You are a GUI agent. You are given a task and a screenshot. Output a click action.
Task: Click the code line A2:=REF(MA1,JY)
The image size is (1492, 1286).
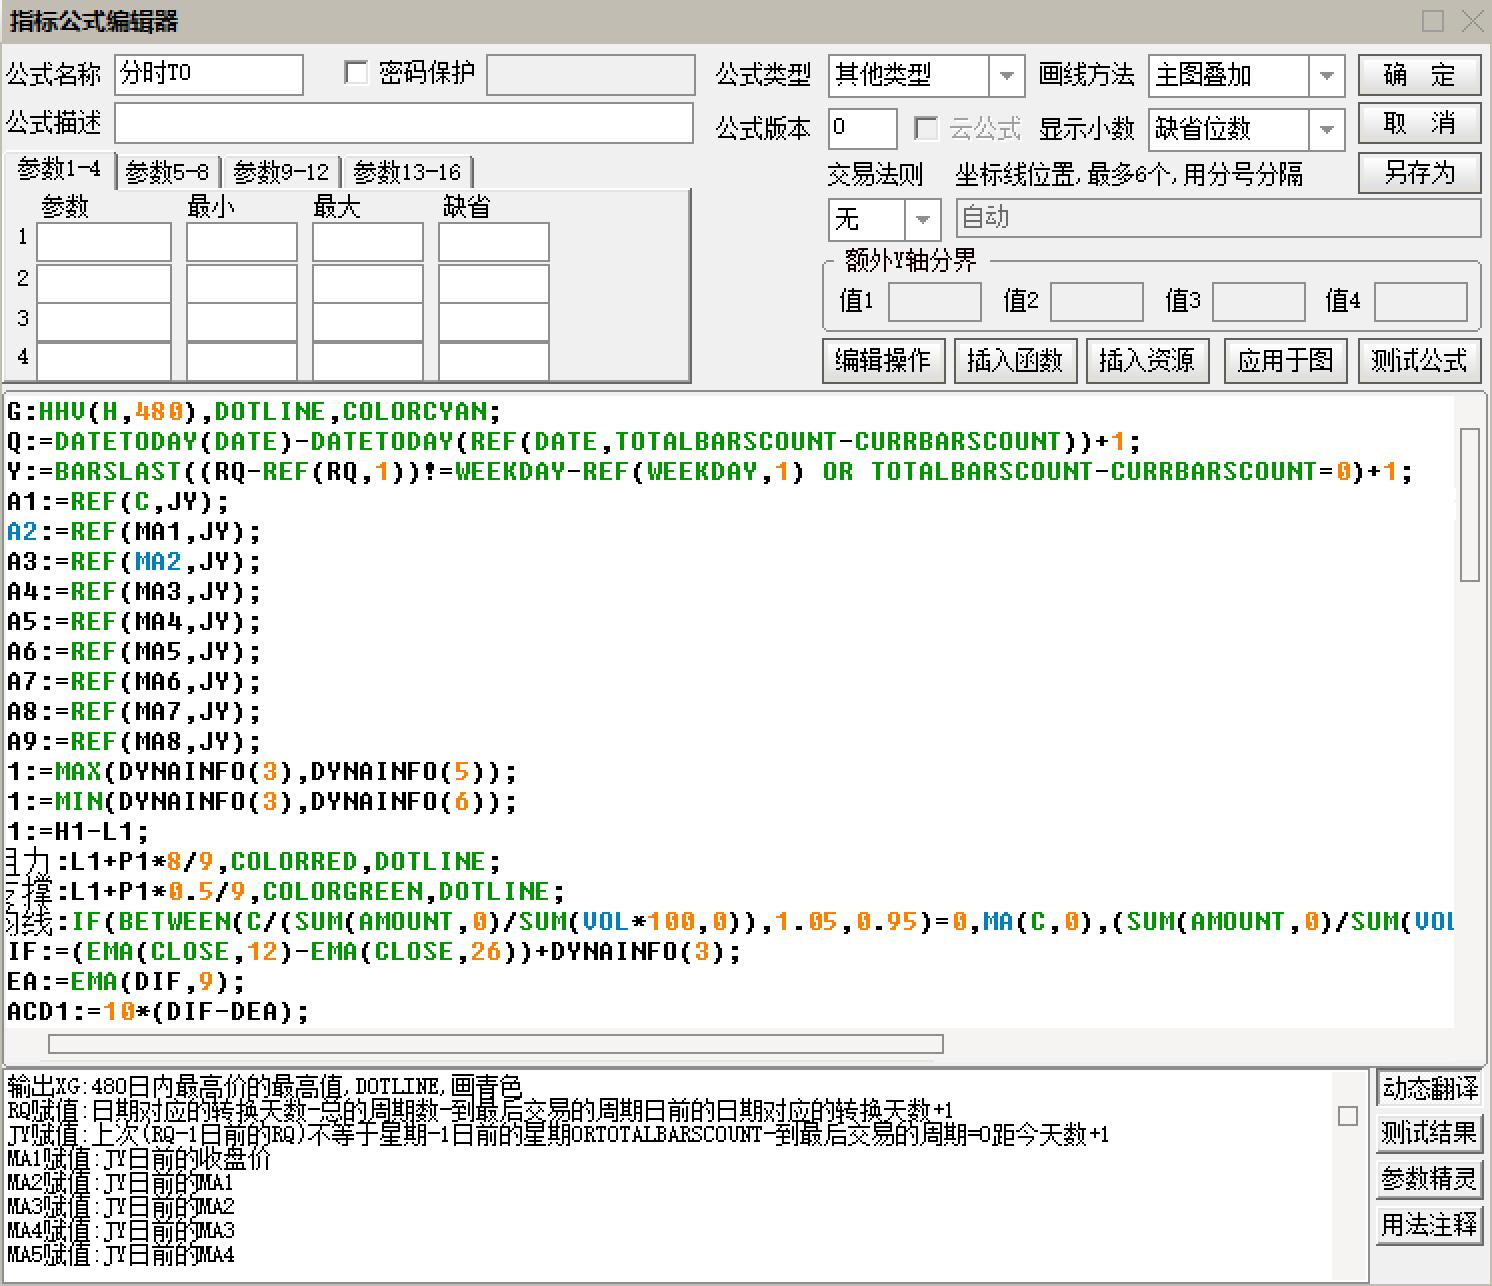[134, 532]
